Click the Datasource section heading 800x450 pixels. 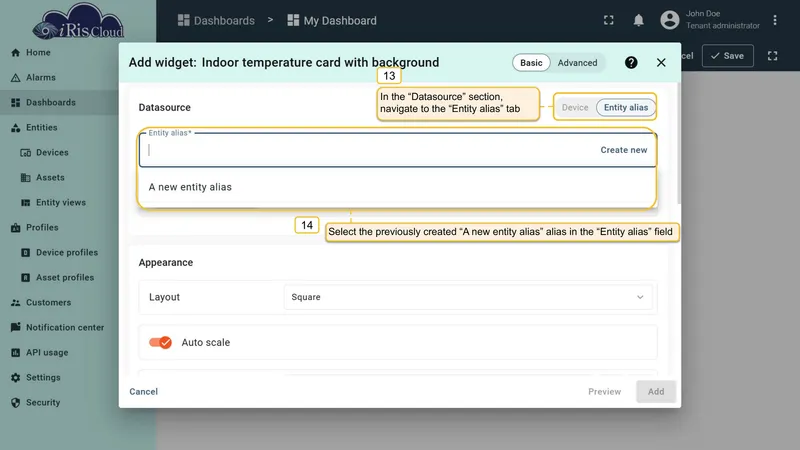[164, 108]
